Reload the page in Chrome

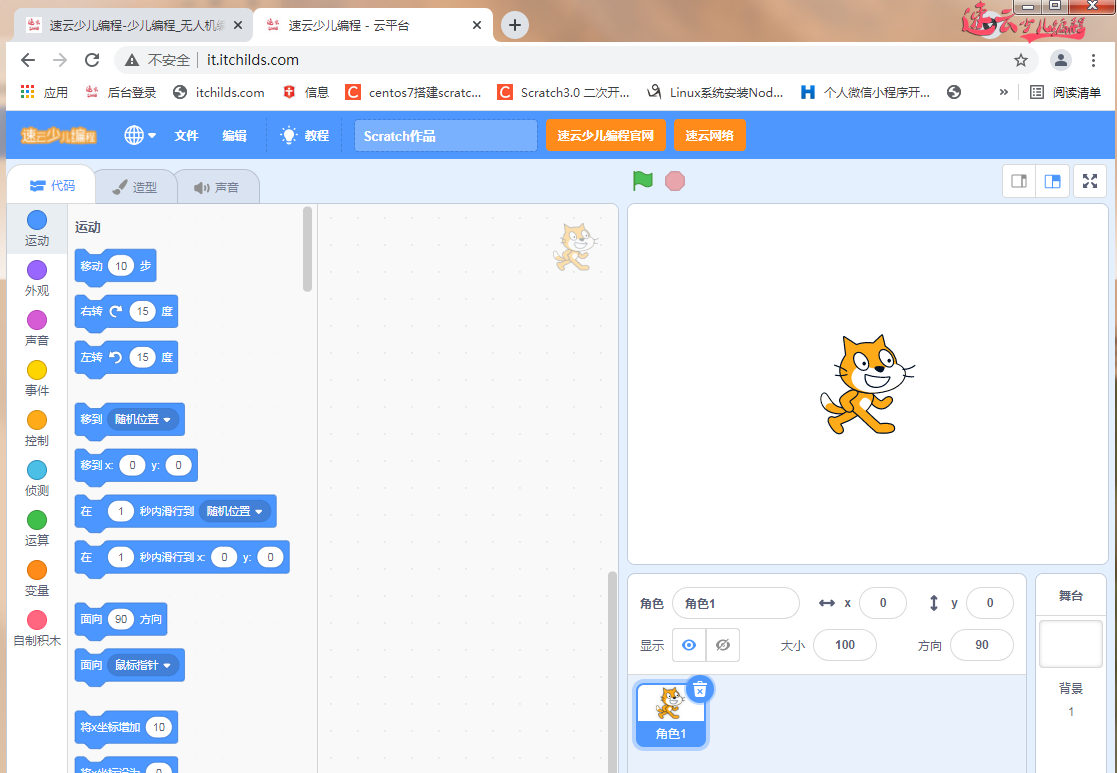click(x=92, y=60)
